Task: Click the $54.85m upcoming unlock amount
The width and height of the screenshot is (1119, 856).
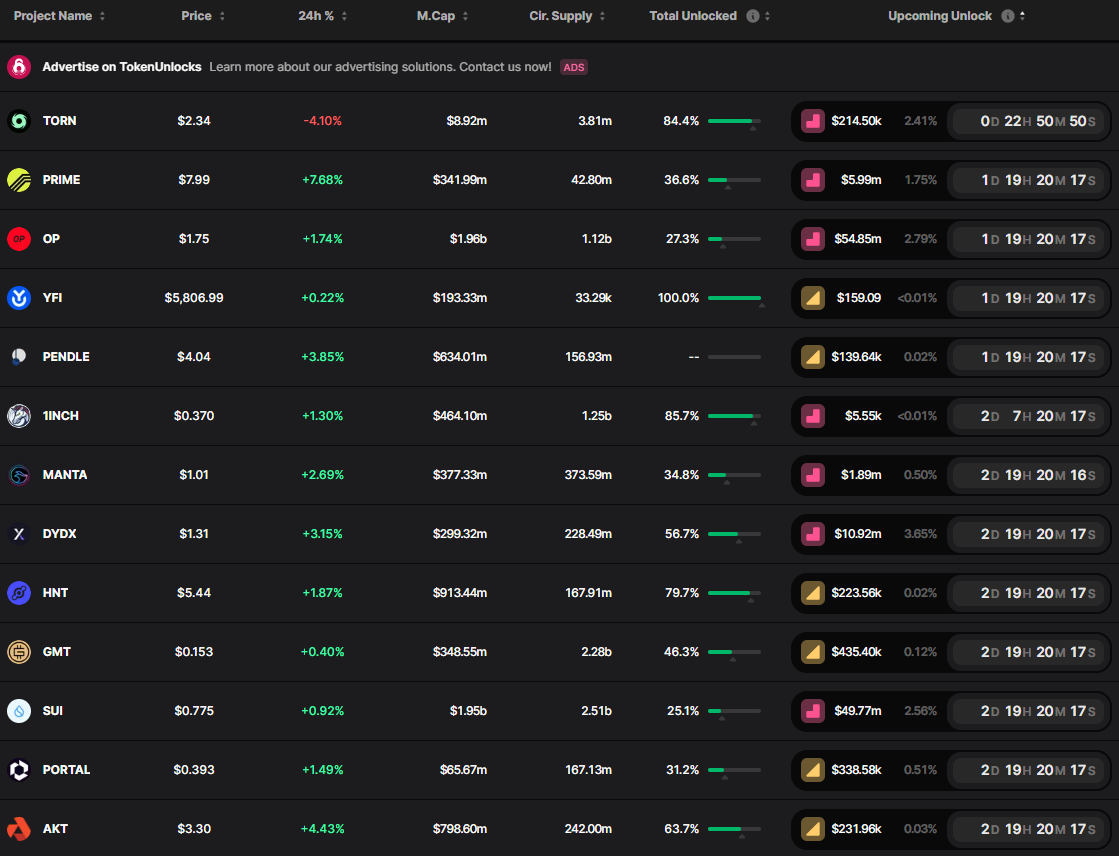Action: click(858, 238)
